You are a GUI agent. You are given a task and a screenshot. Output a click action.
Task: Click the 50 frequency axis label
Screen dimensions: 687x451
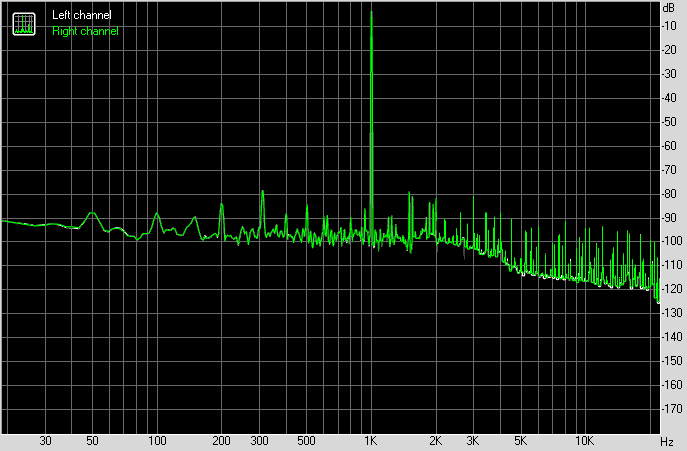[x=92, y=441]
